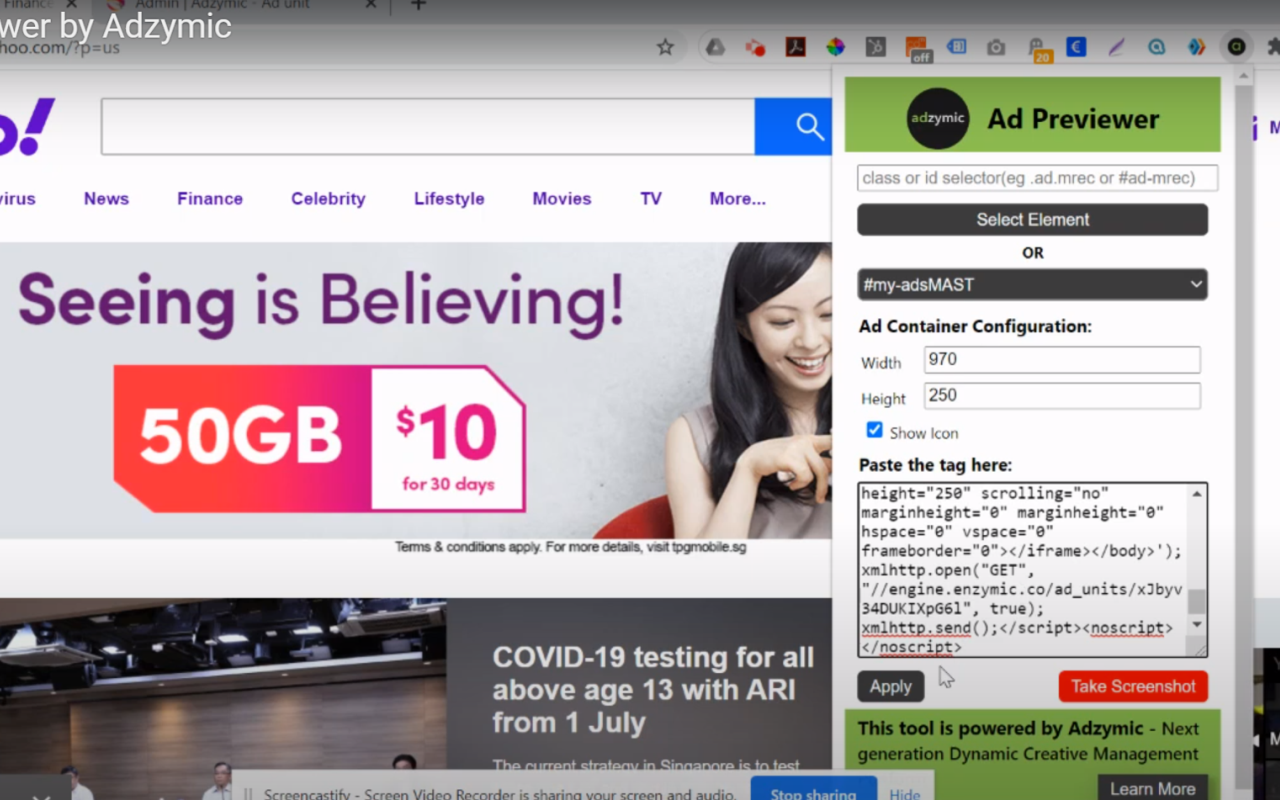Open the Movies section
The width and height of the screenshot is (1280, 800).
(x=562, y=199)
